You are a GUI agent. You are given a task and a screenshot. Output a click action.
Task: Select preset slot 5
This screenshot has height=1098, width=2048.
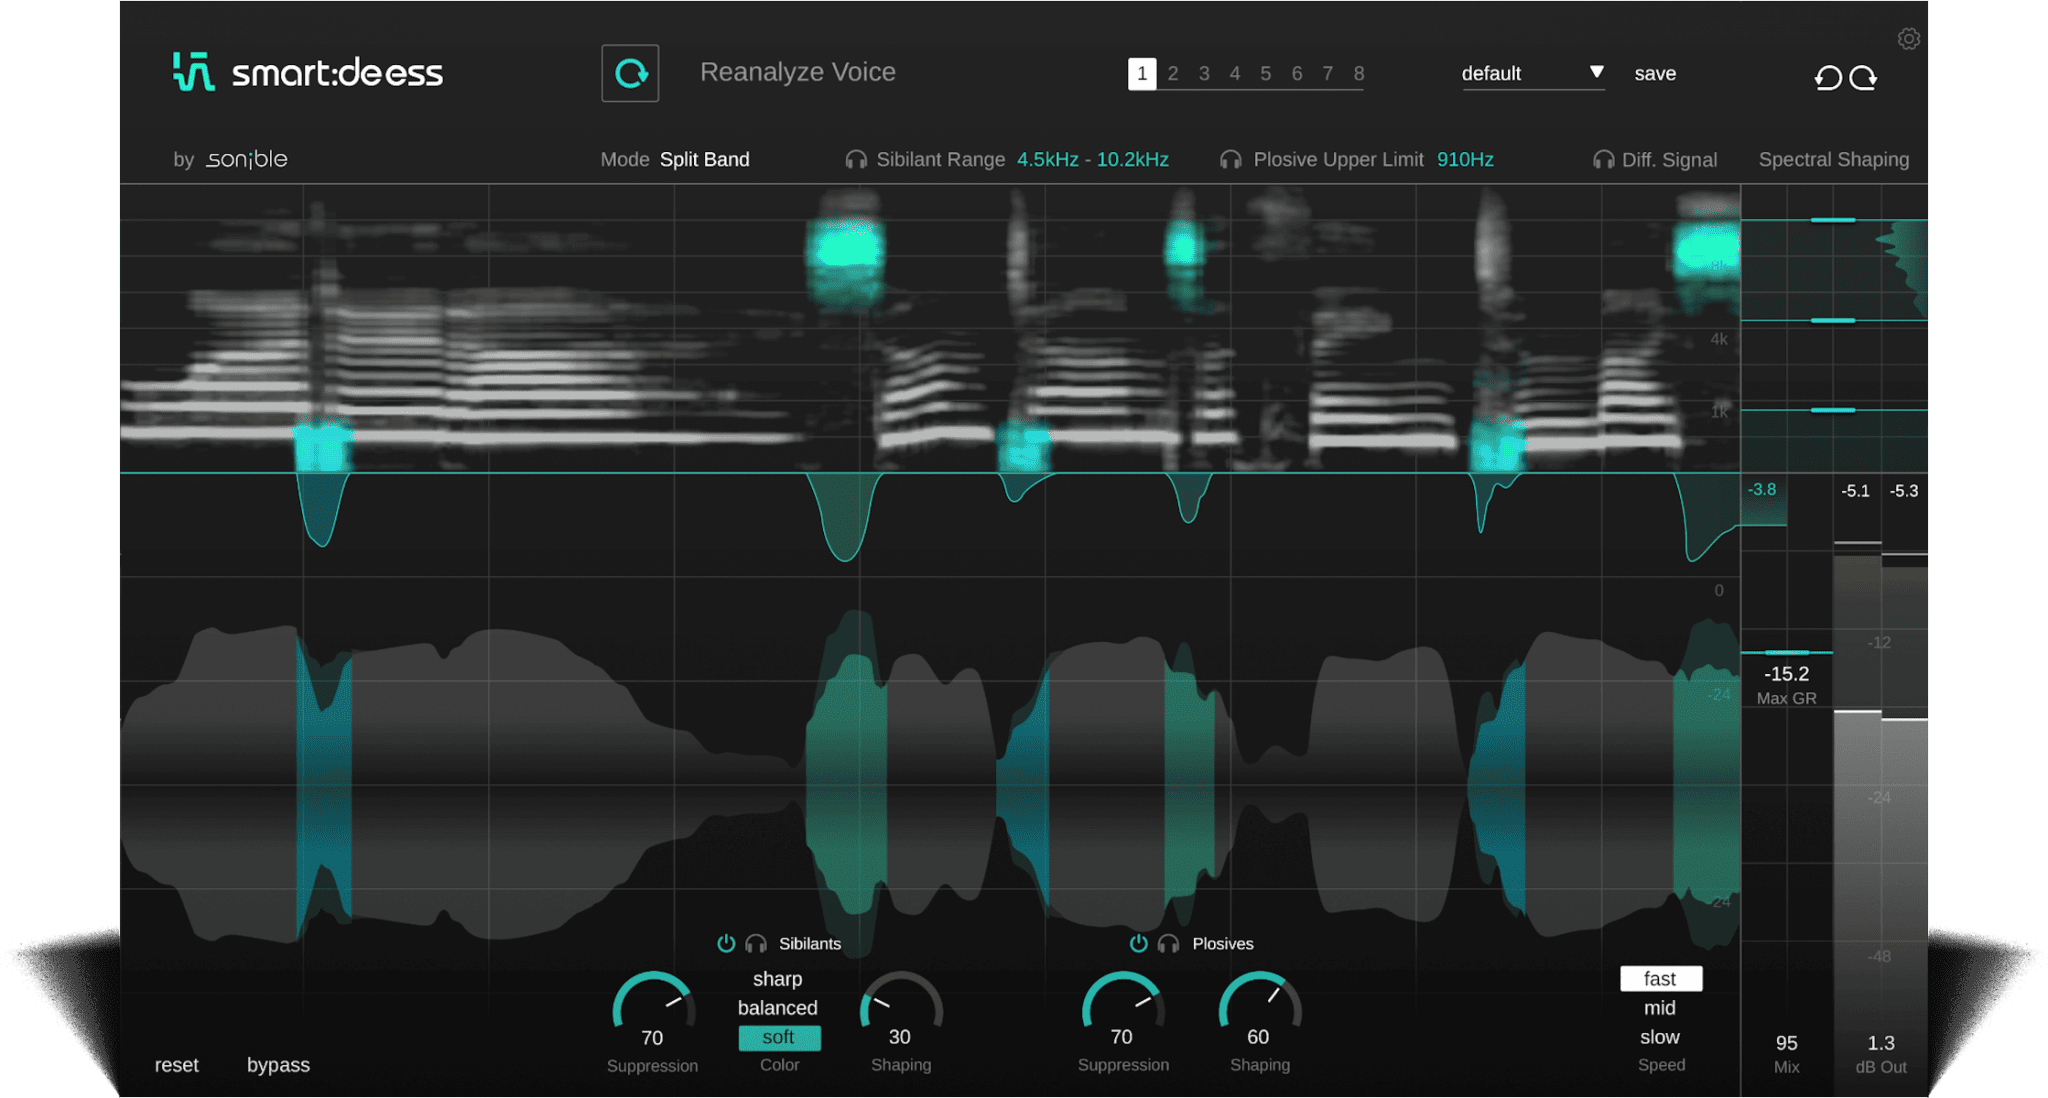click(x=1265, y=73)
